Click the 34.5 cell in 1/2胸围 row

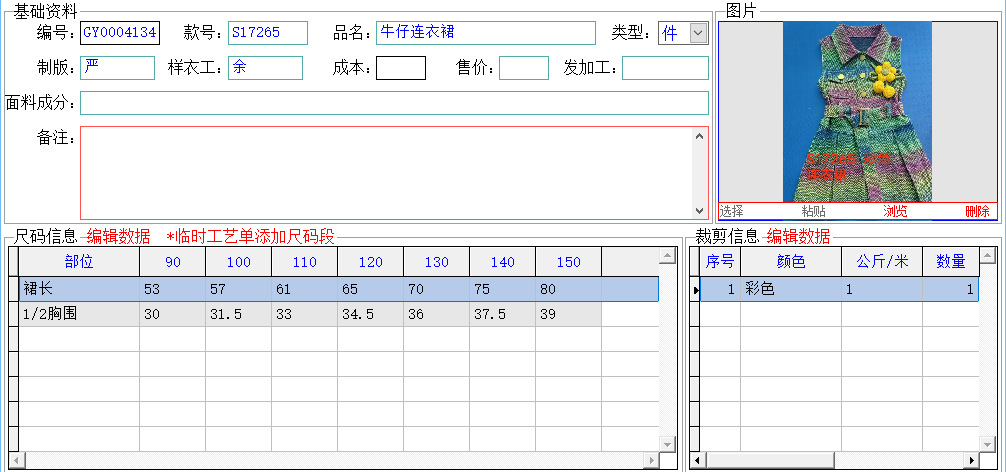coord(371,314)
